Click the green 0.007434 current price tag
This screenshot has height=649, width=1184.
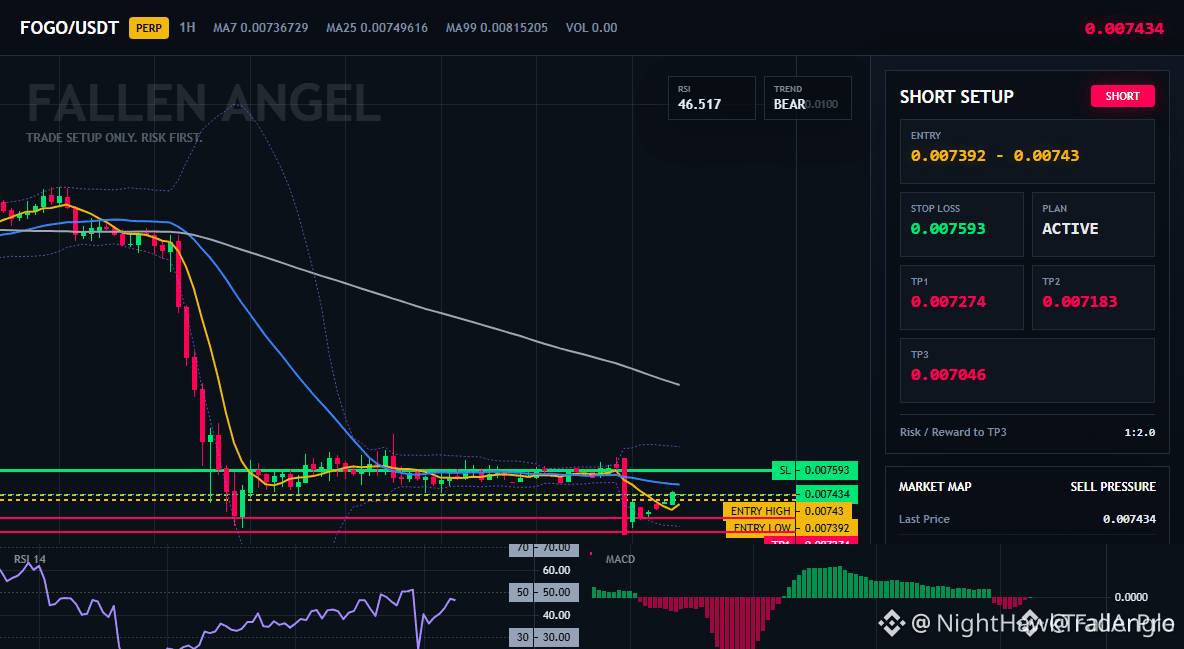[x=827, y=494]
